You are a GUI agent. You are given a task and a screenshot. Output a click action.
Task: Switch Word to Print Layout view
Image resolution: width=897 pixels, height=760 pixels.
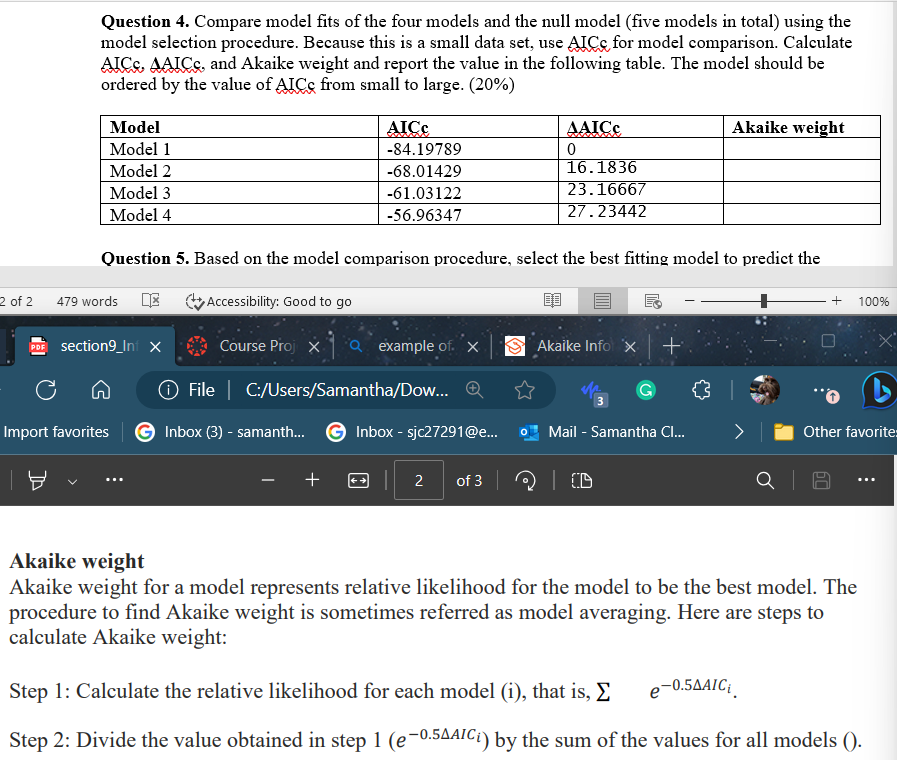tap(602, 301)
